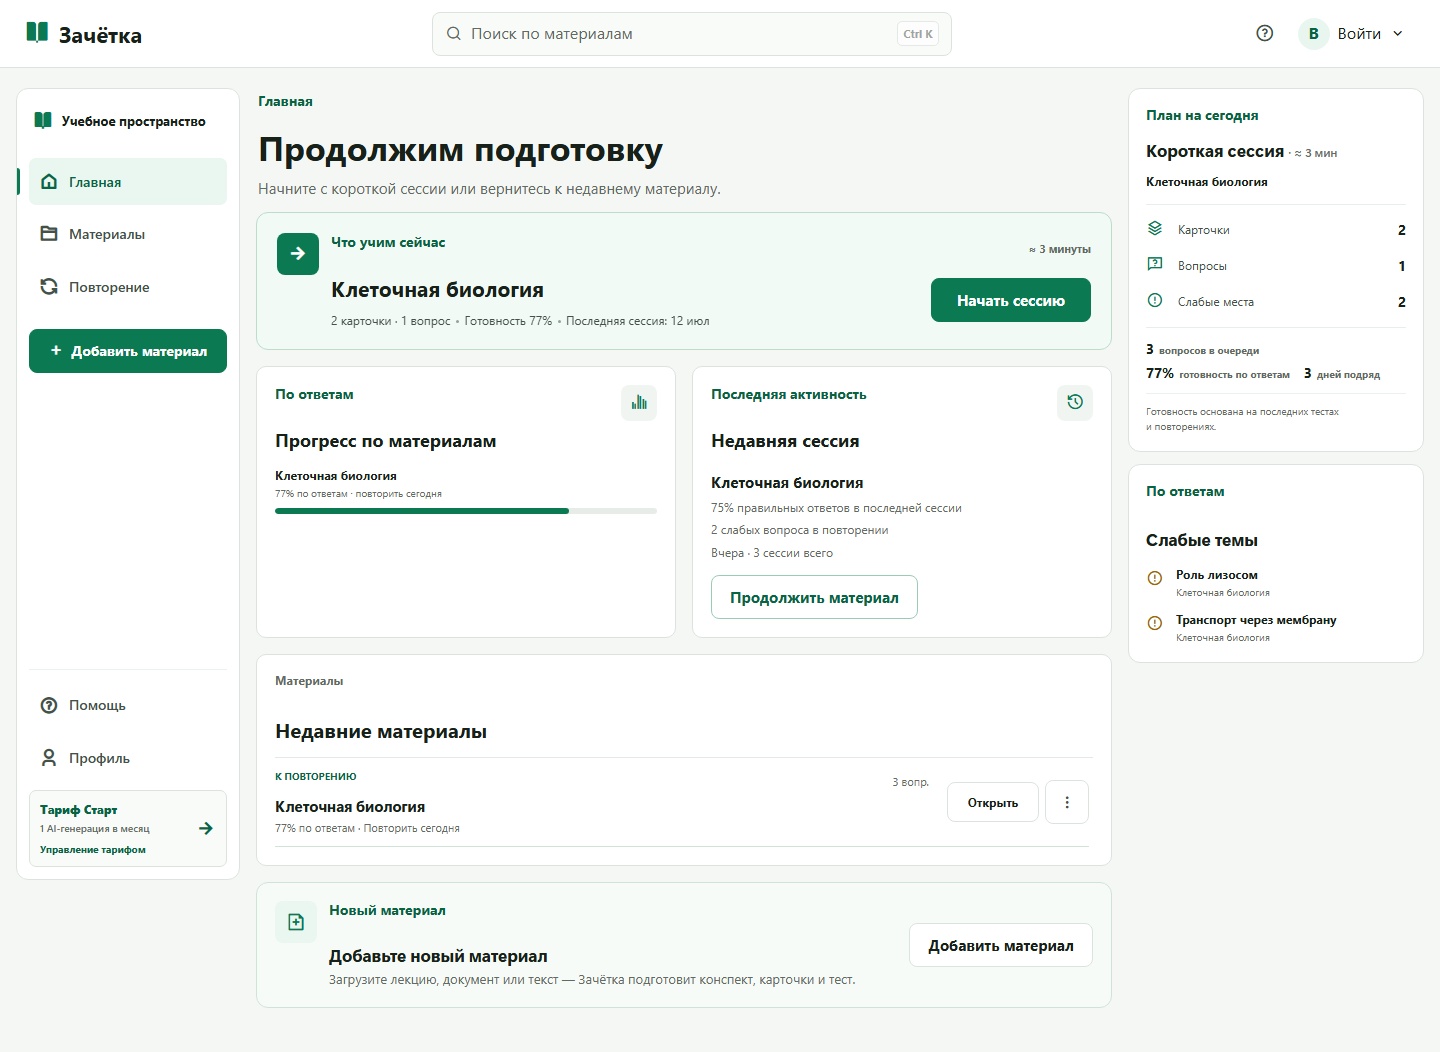Screen dimensions: 1440x1052
Task: Click the Тариф Старт arrow icon
Action: tap(206, 828)
